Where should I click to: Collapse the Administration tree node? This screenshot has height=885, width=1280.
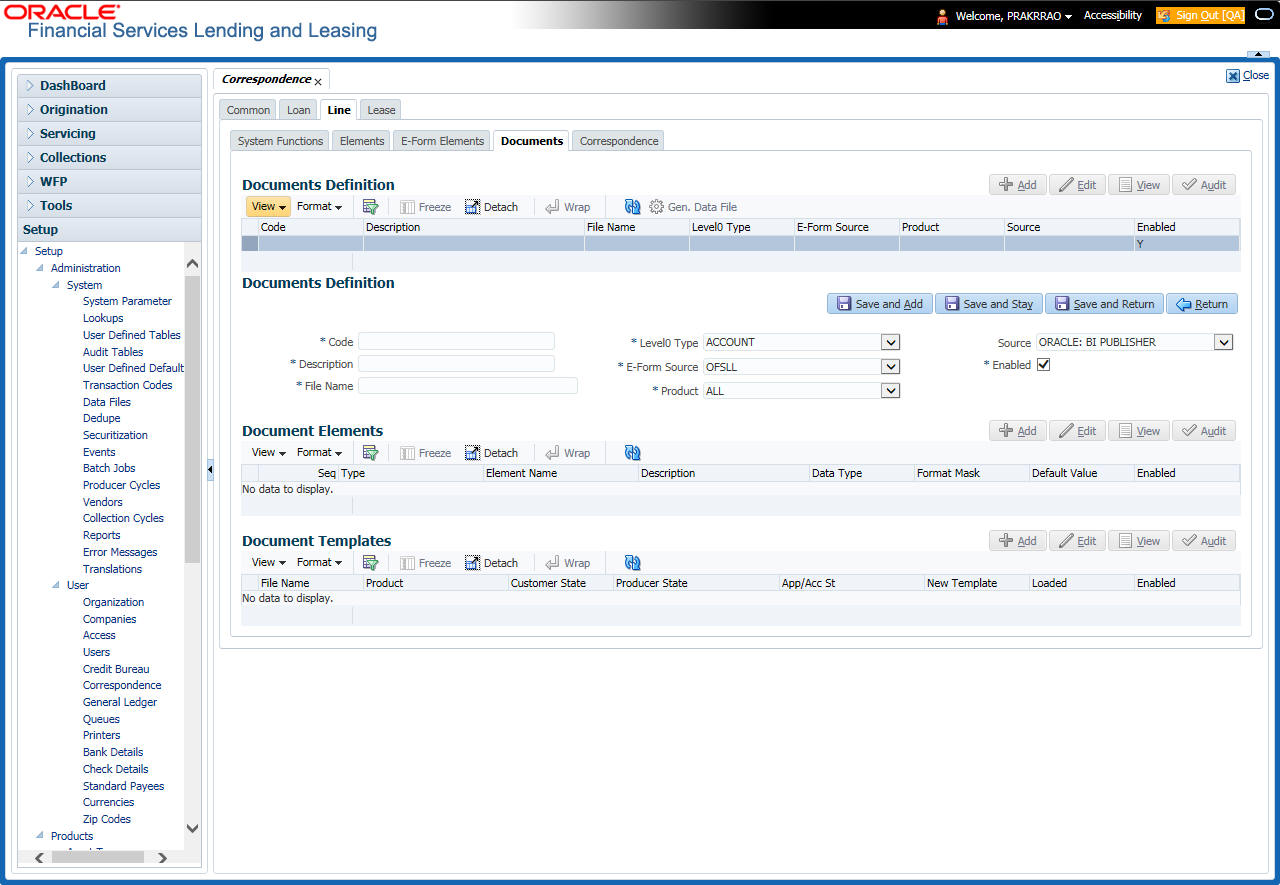tap(40, 268)
